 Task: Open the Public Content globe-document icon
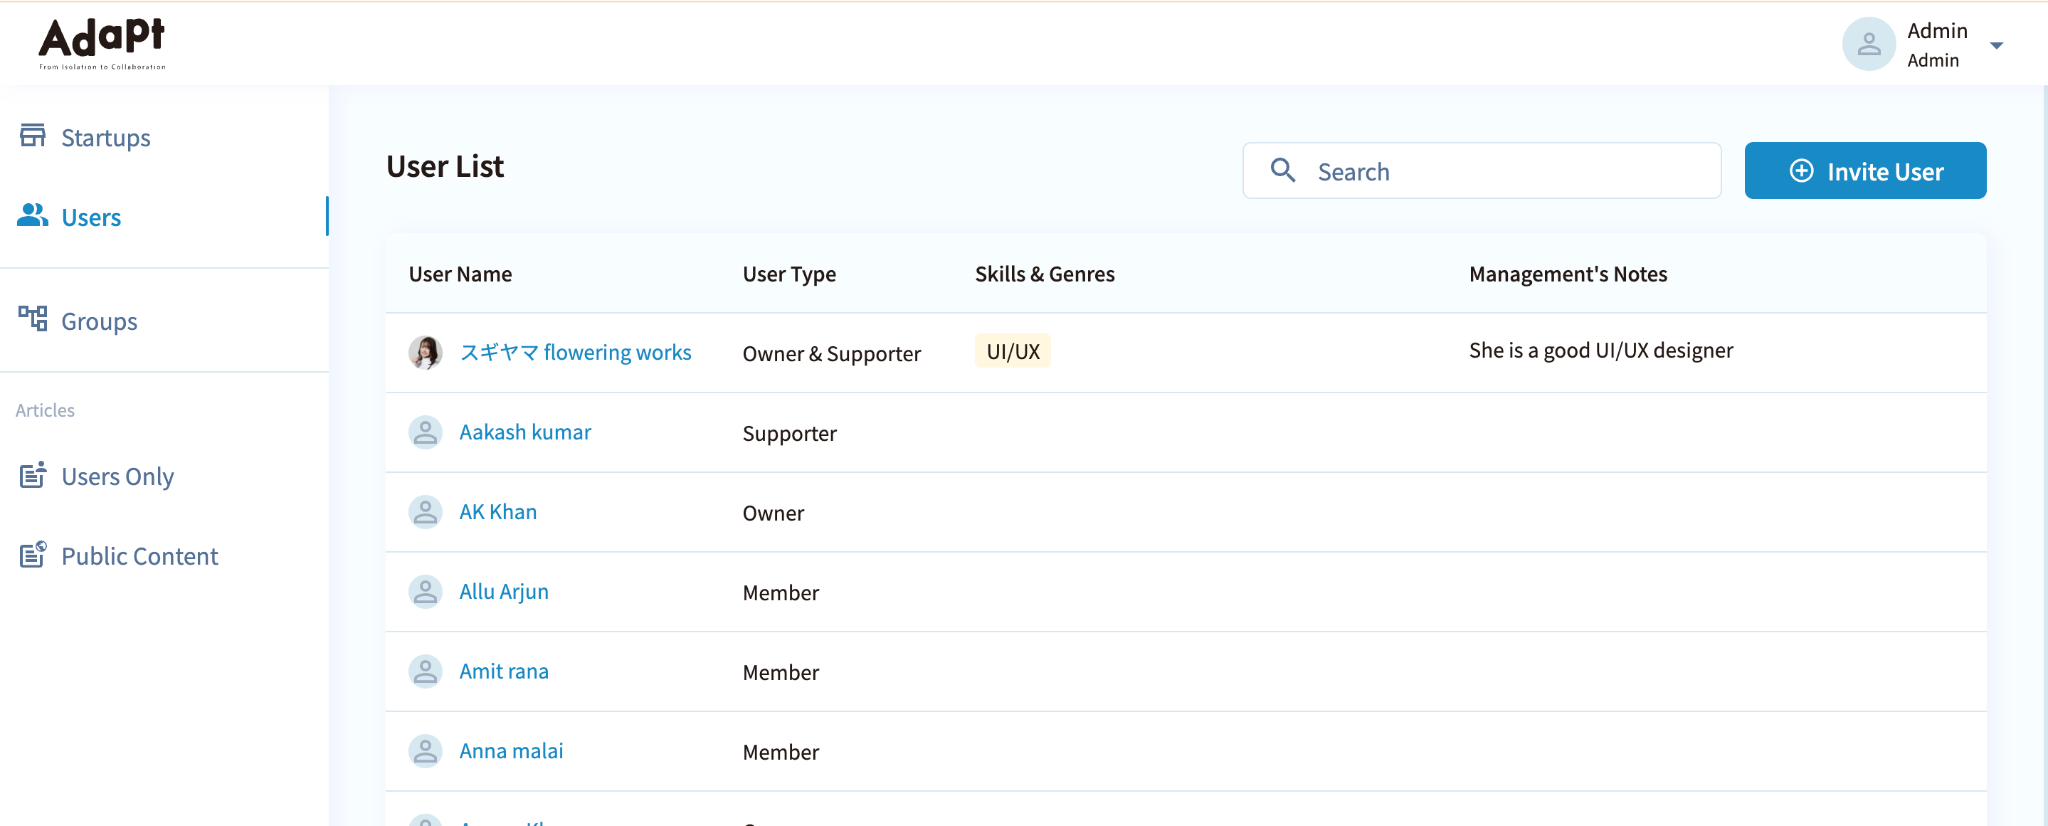tap(33, 554)
